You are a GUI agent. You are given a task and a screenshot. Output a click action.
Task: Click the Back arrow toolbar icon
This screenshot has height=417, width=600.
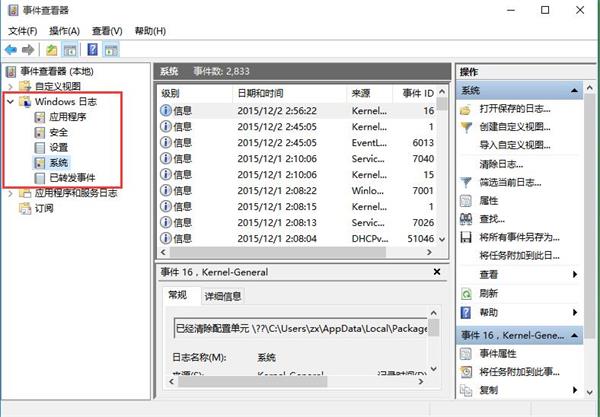tap(11, 50)
